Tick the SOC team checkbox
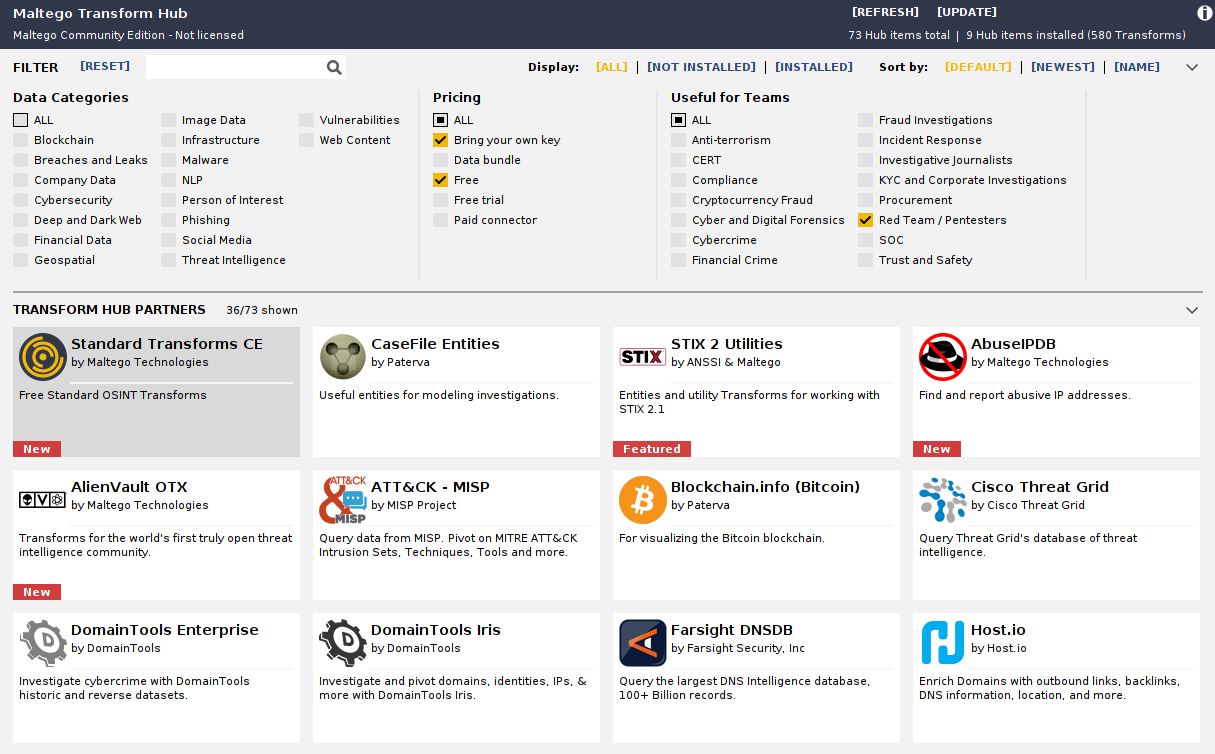Image resolution: width=1215 pixels, height=754 pixels. 866,240
